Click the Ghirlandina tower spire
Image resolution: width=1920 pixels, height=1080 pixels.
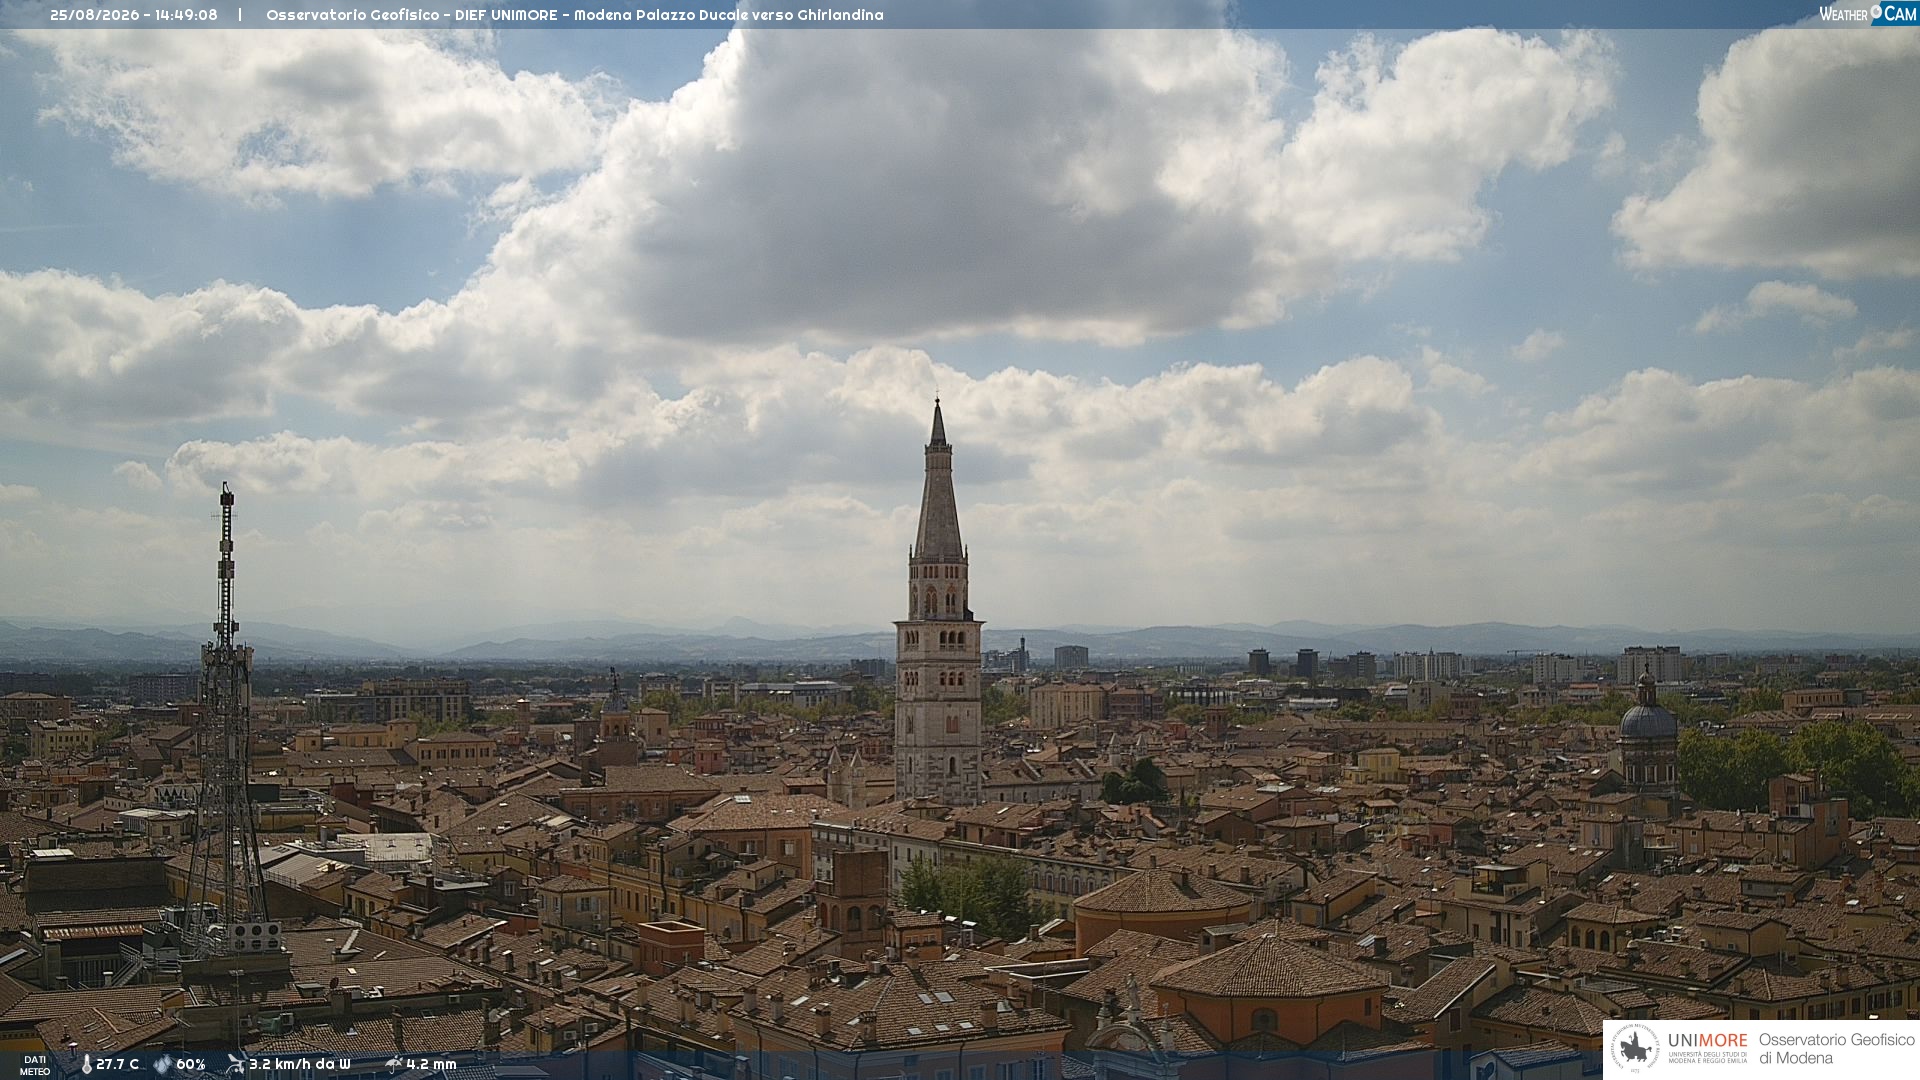(x=938, y=480)
